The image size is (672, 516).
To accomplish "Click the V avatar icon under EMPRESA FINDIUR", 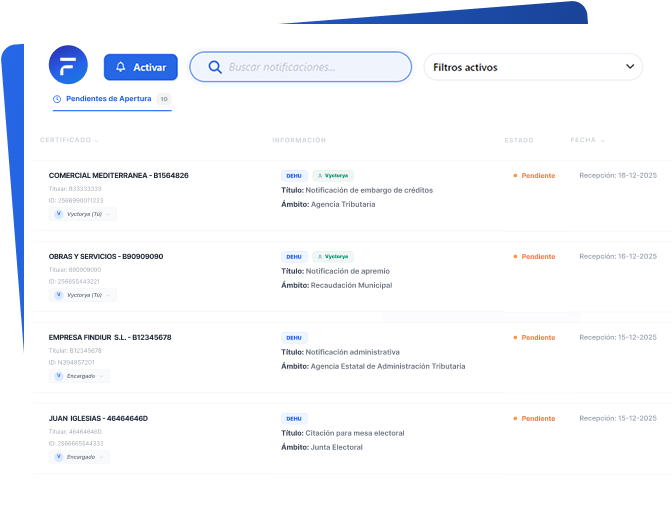I will coord(59,376).
